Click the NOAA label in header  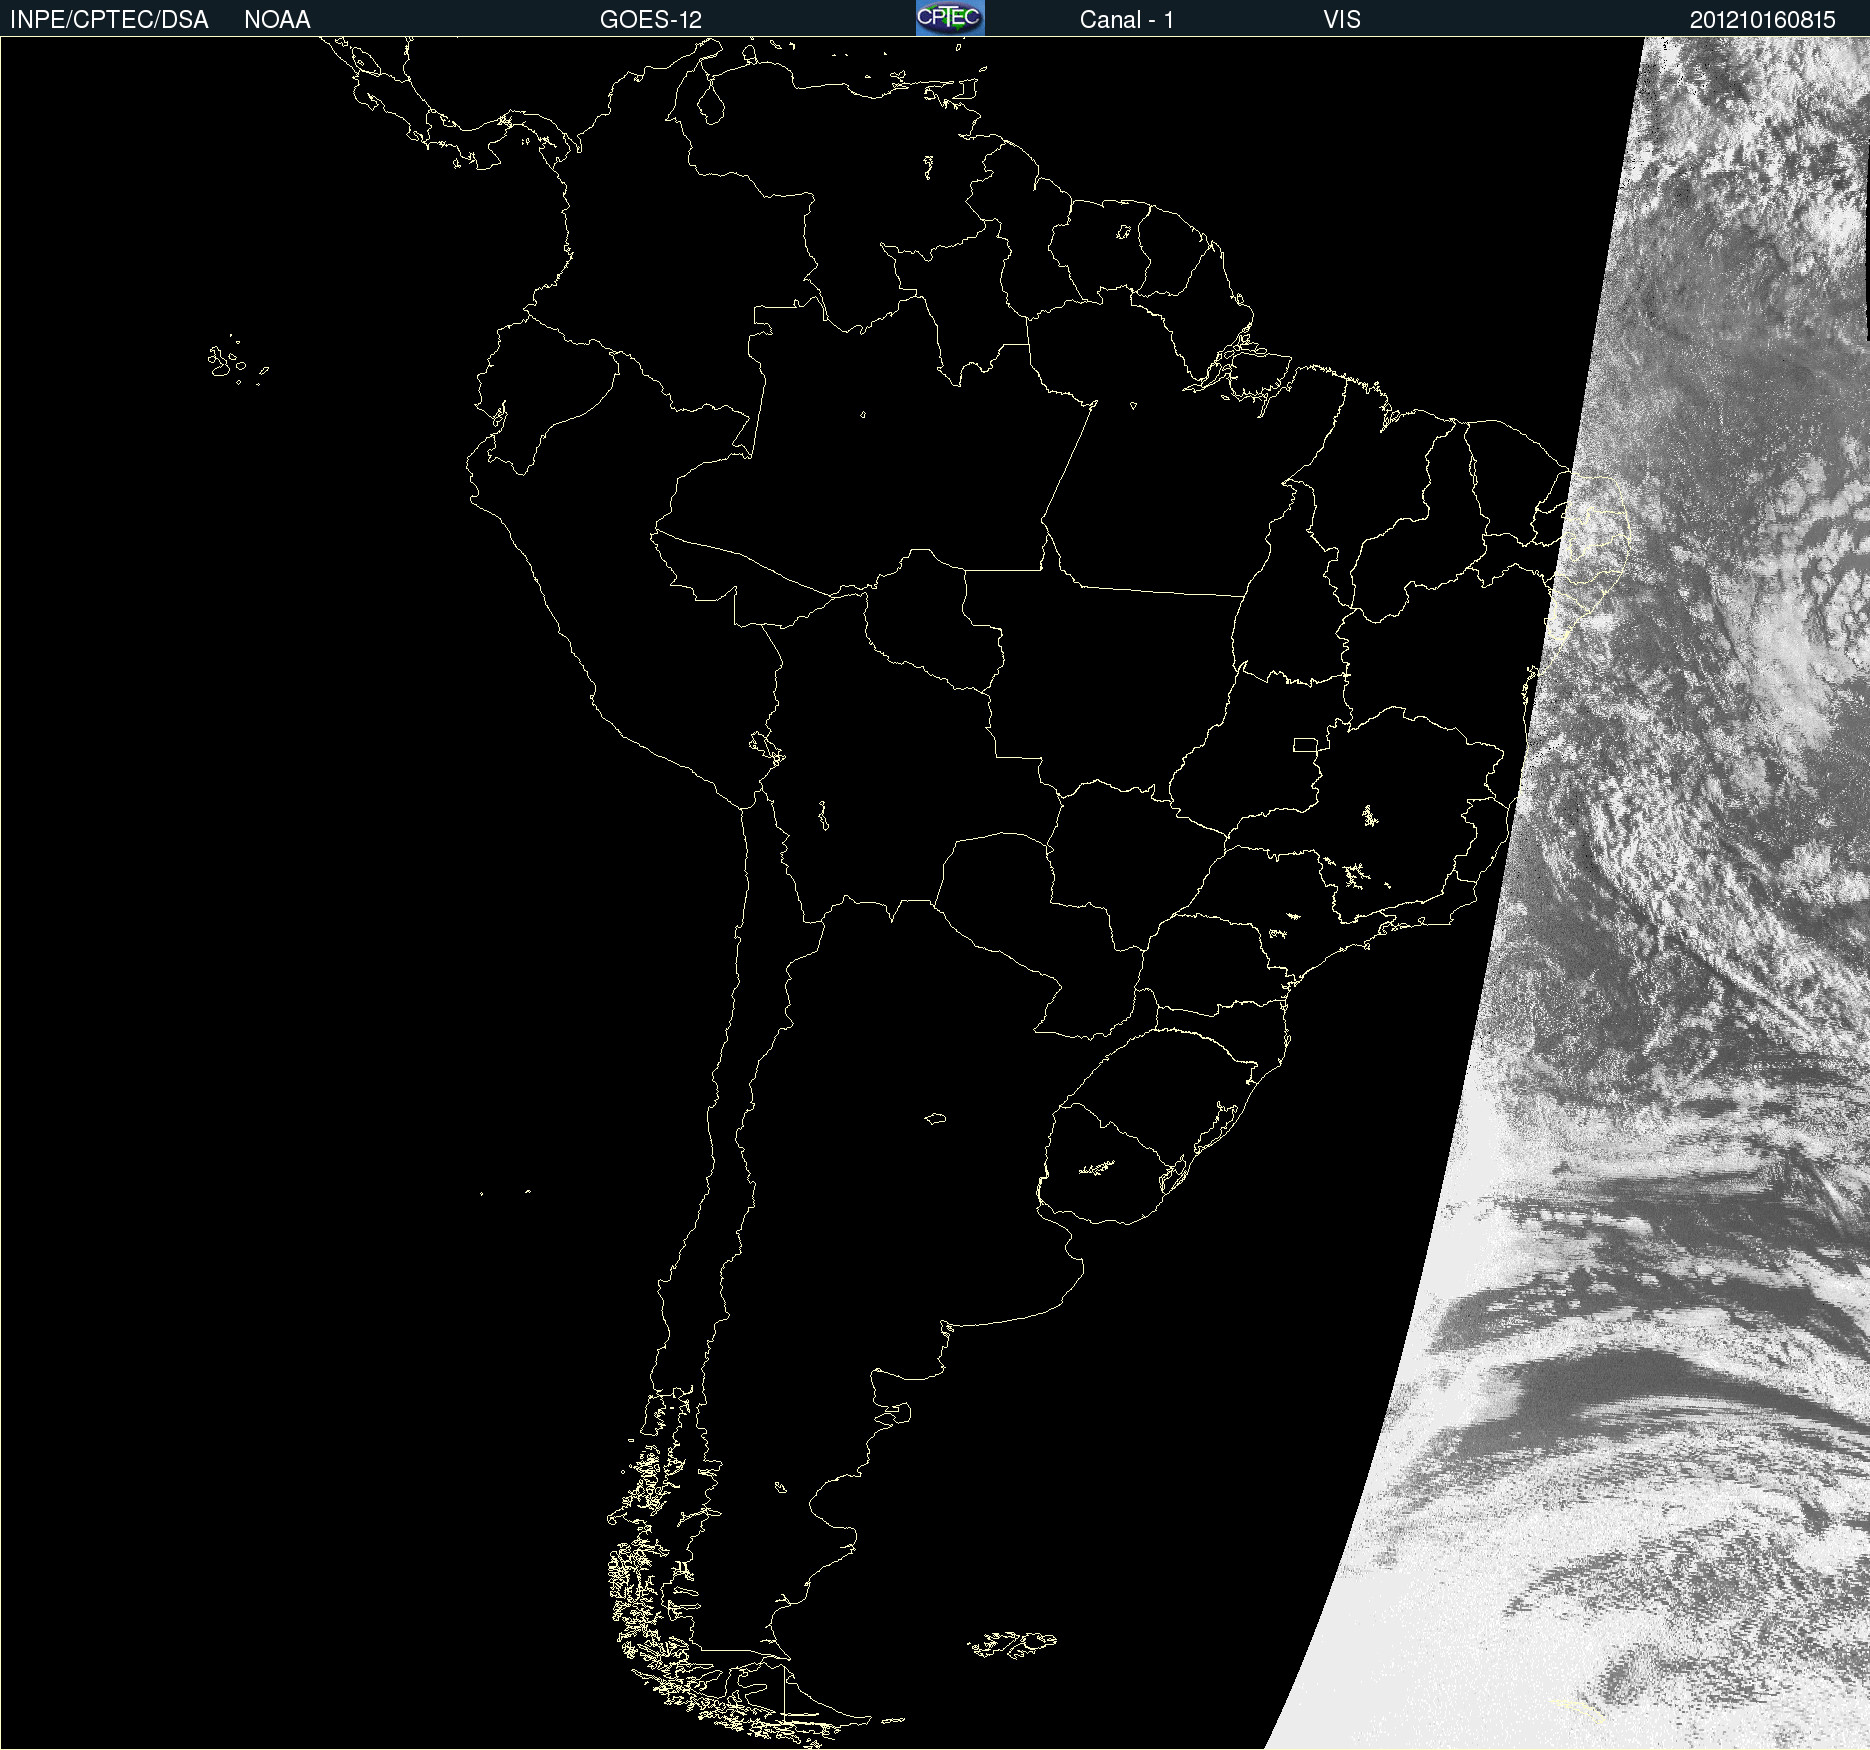tap(277, 20)
